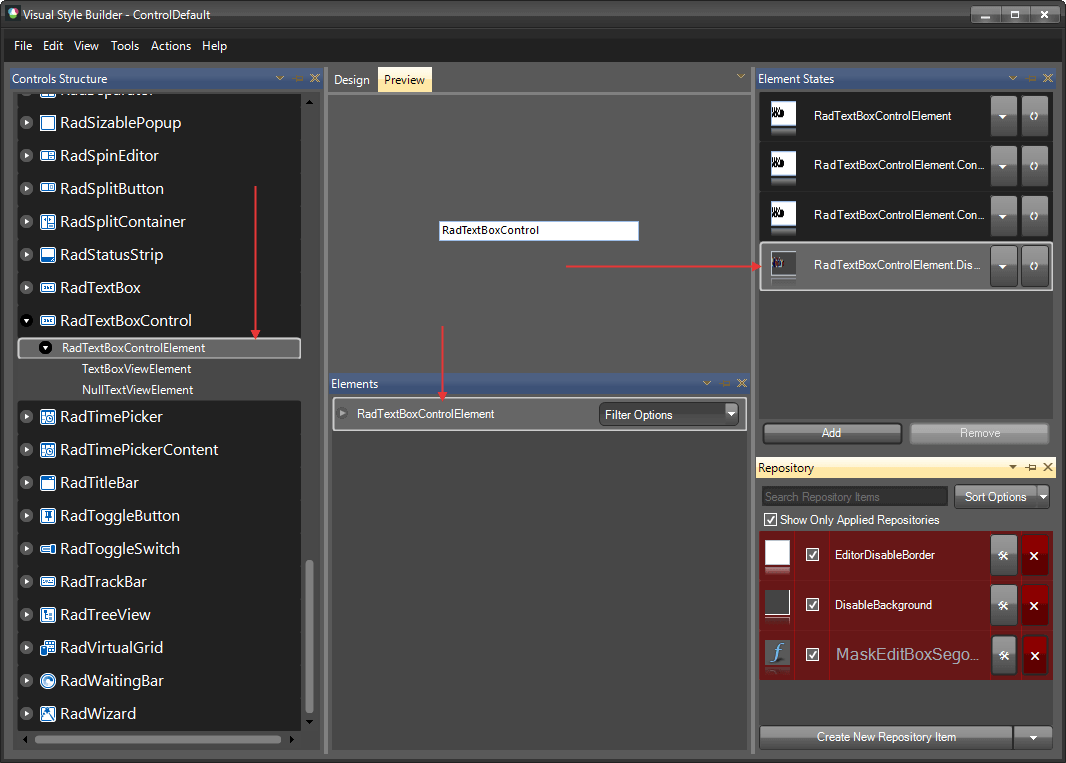Viewport: 1066px width, 763px height.
Task: Click the pin icon on the Repository panel
Action: (1030, 467)
